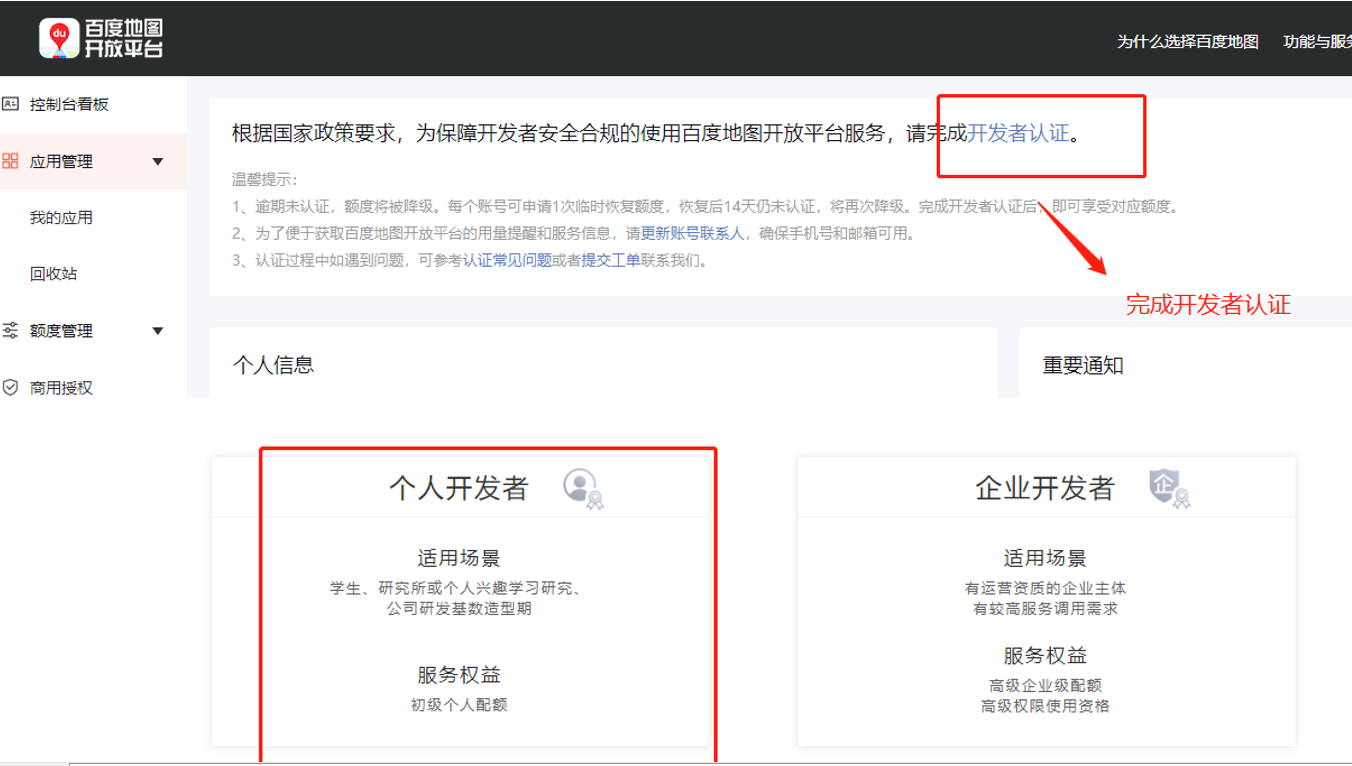Click the 开发者认证 link
Viewport: 1352px width, 766px height.
tap(1019, 133)
